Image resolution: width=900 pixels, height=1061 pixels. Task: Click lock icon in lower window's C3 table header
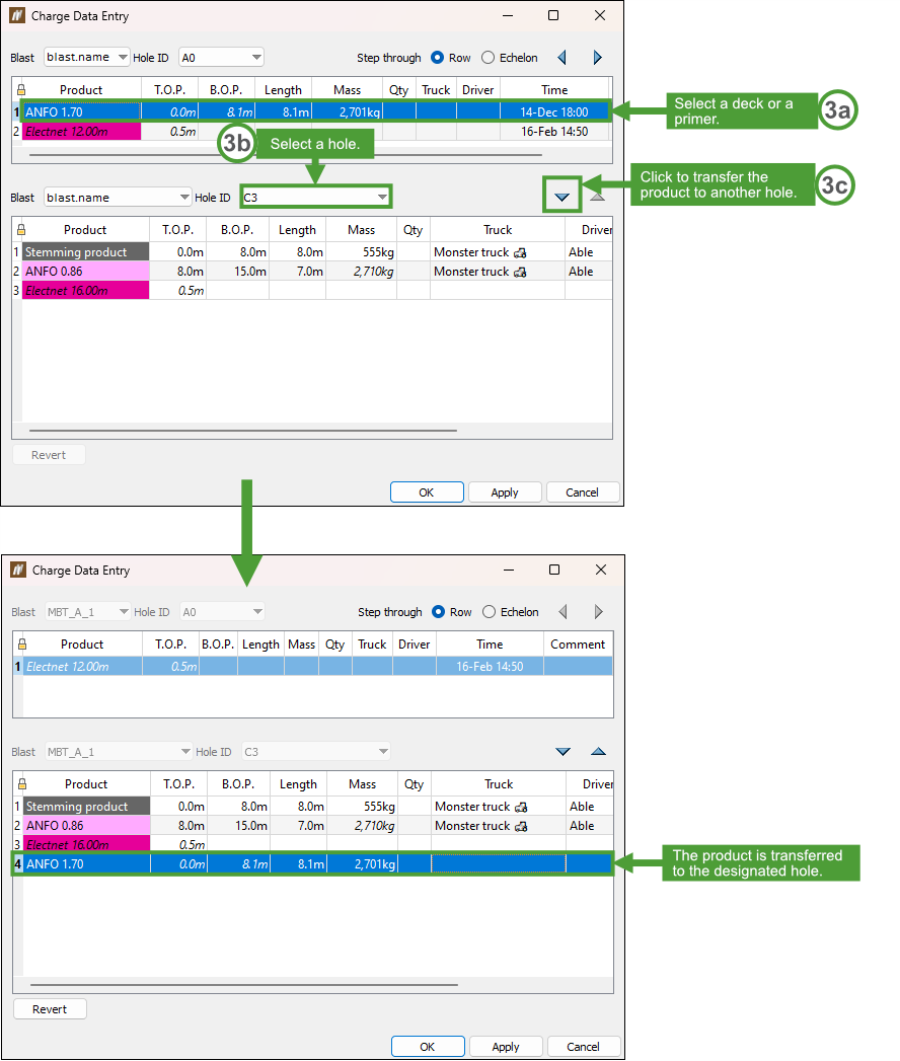[x=22, y=784]
